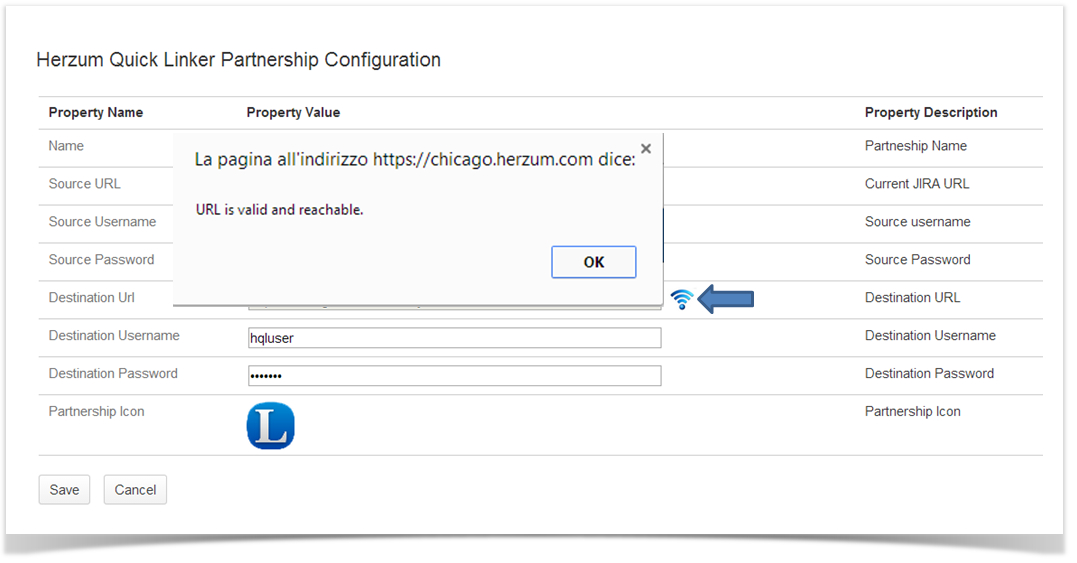The image size is (1077, 563).
Task: Save the partnership configuration
Action: point(64,490)
